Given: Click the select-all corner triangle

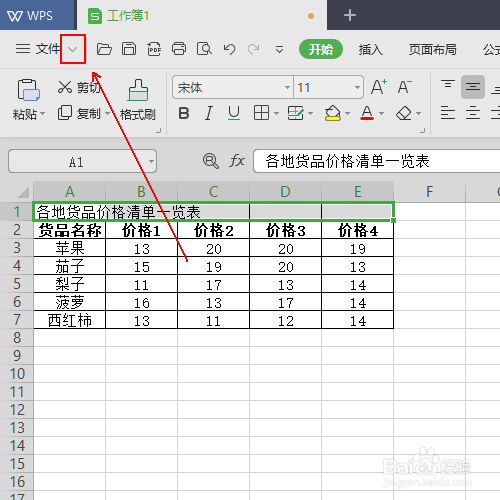Looking at the screenshot, I should (23, 192).
